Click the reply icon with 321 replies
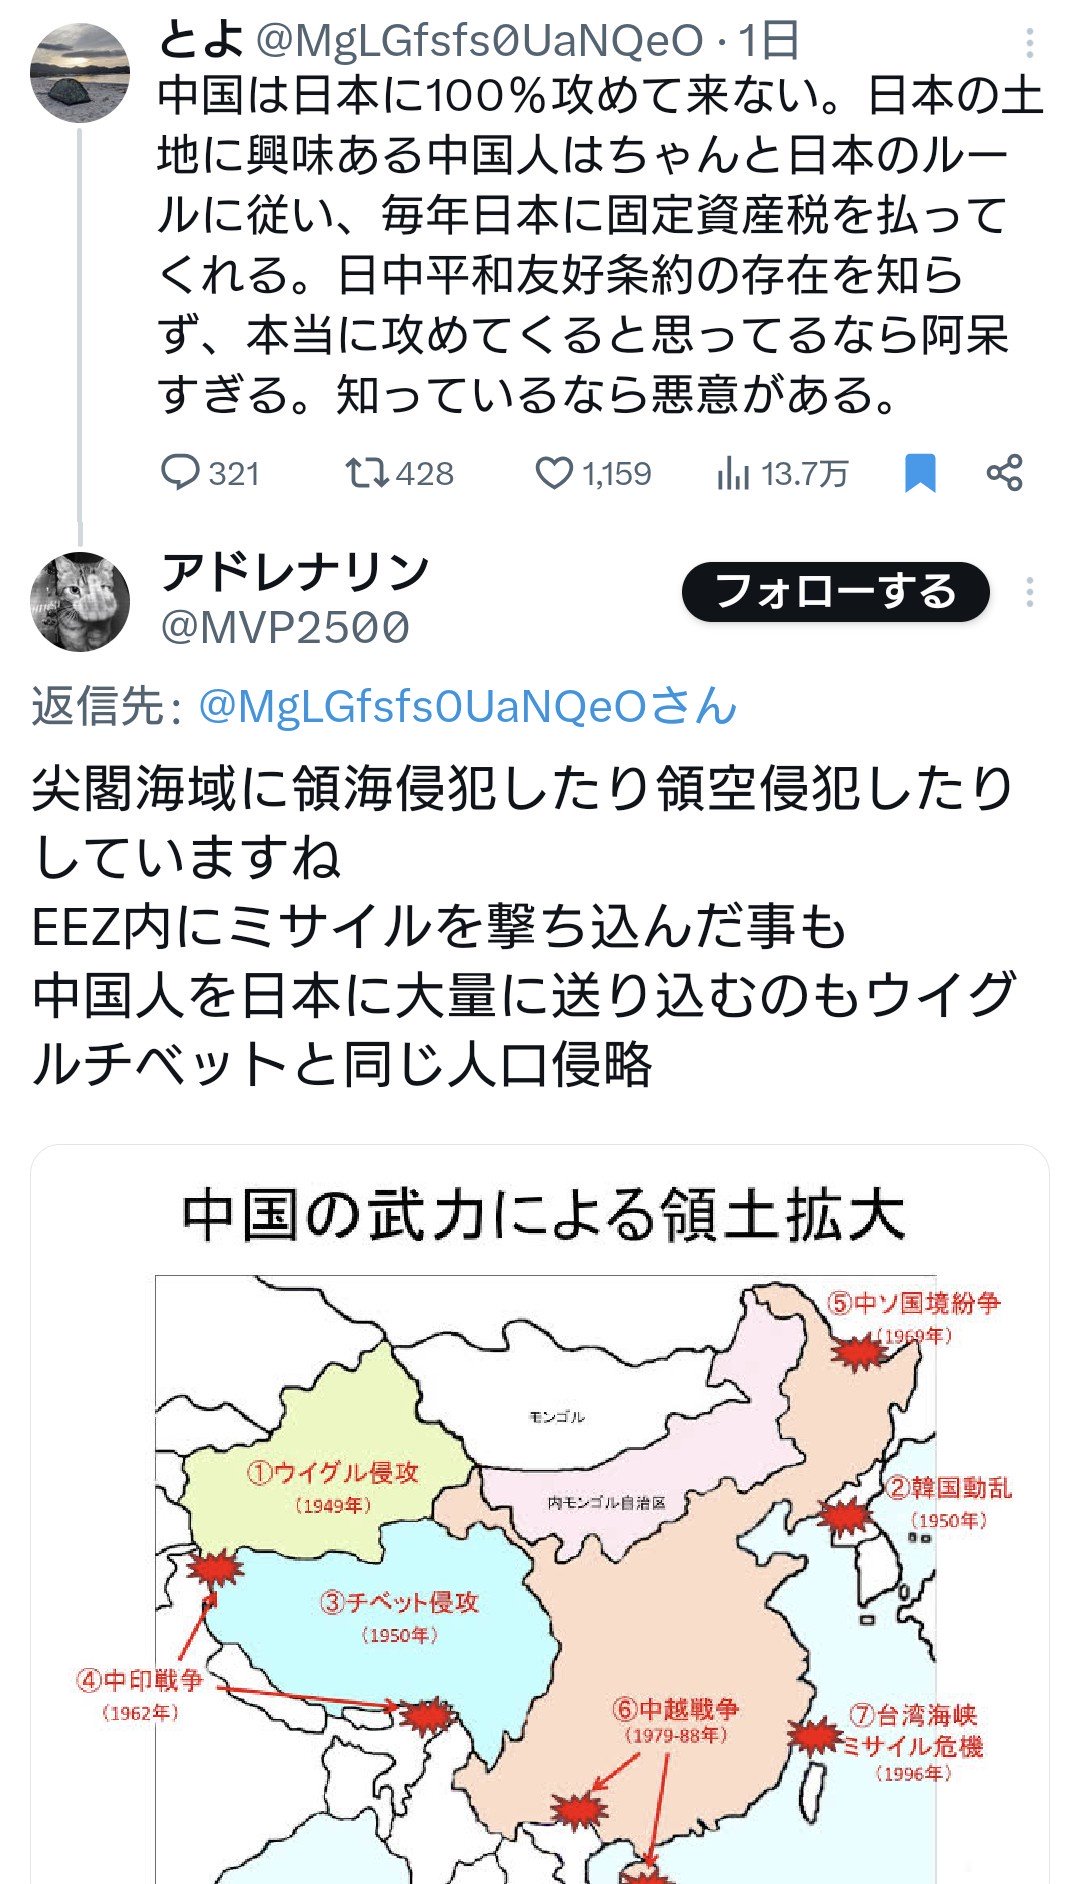Viewport: 1080px width, 1884px height. click(x=181, y=473)
